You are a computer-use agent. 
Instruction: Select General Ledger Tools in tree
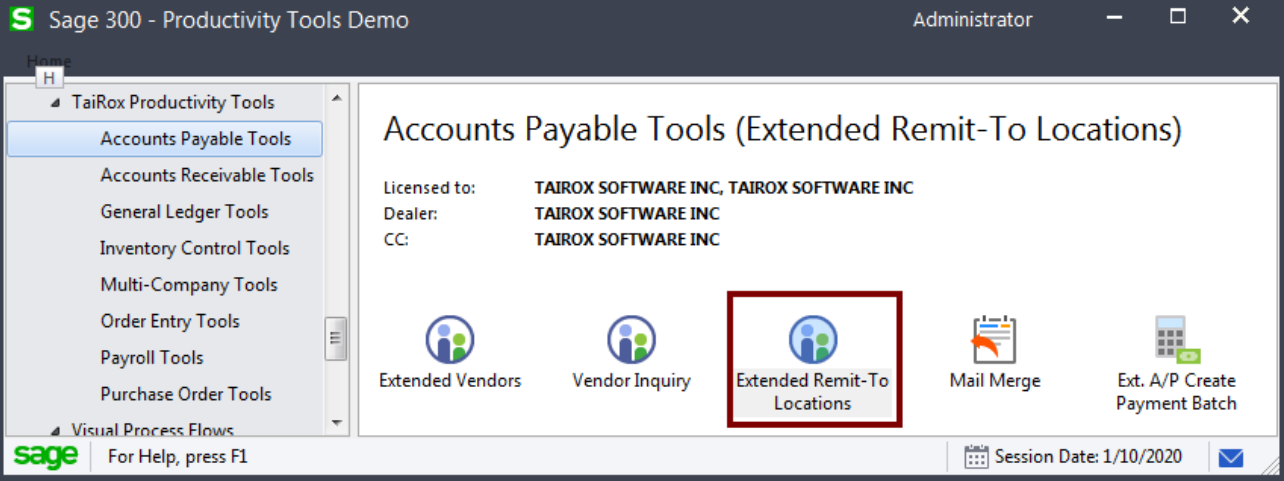(184, 212)
